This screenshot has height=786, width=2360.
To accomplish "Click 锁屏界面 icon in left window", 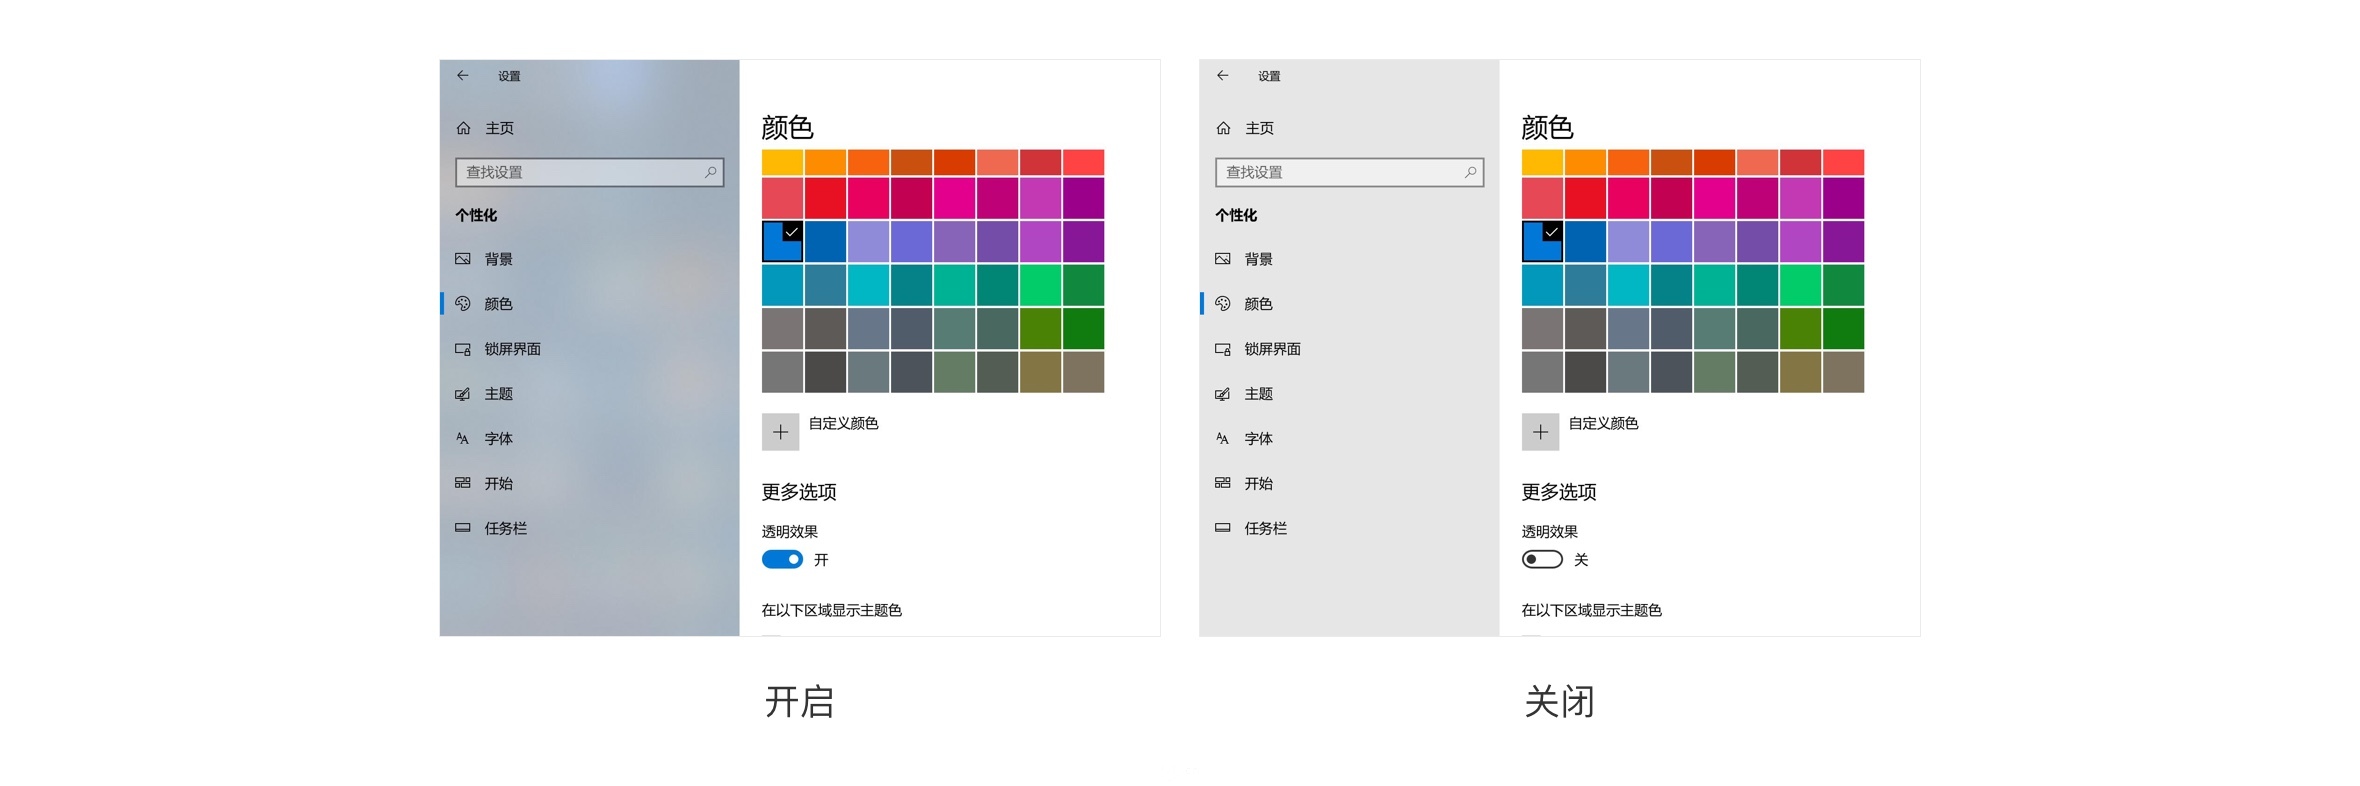I will [x=463, y=349].
